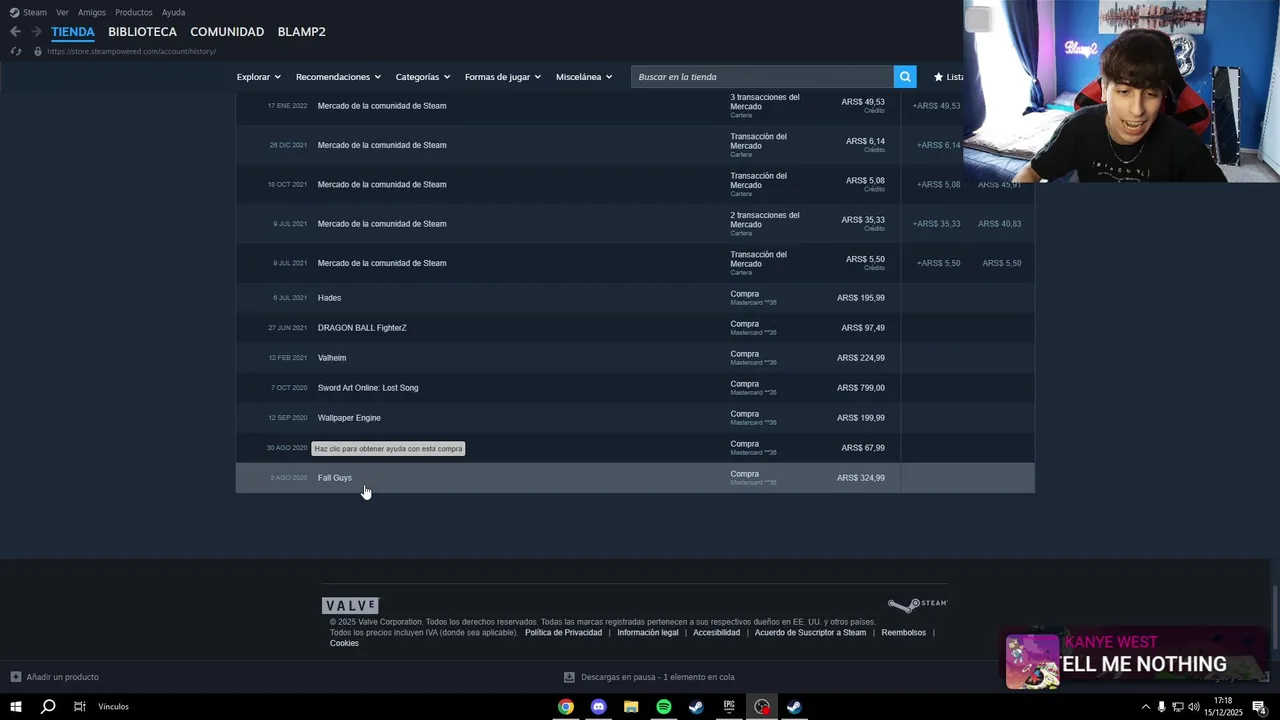The image size is (1280, 720).
Task: Click the ARS$ 799,00 total amount
Action: (861, 388)
